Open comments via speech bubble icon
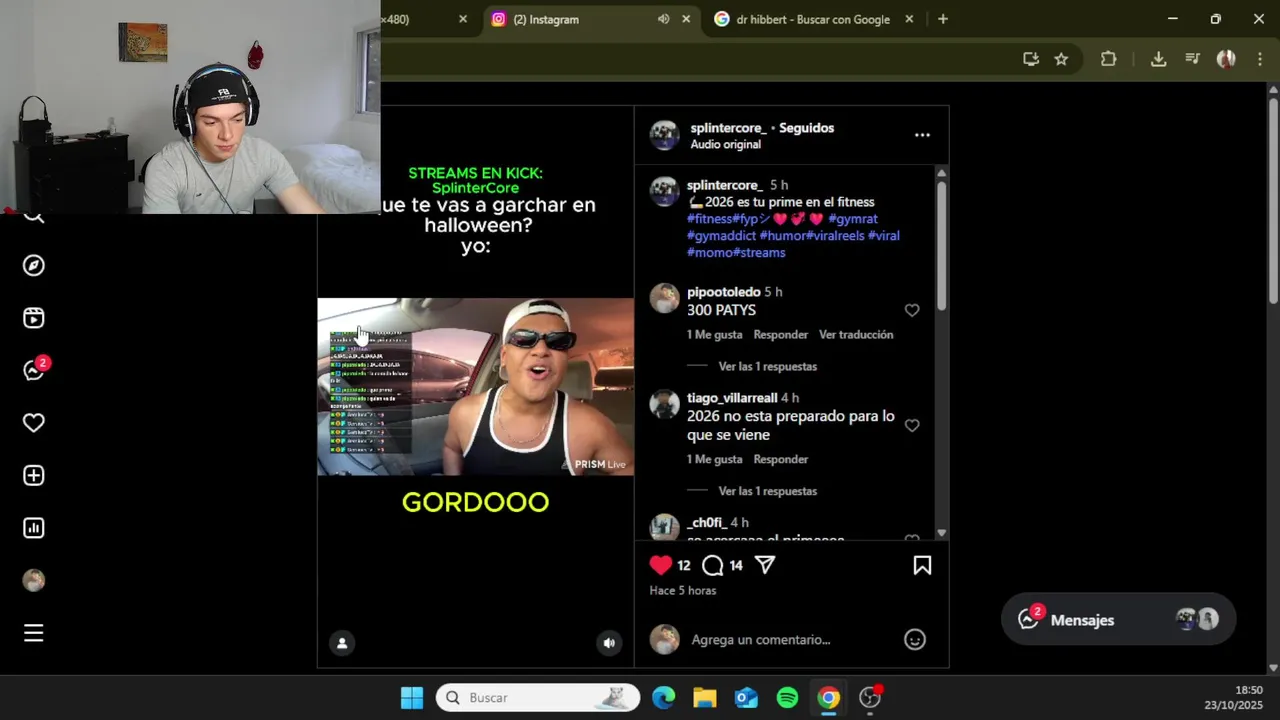The width and height of the screenshot is (1280, 720). pos(712,565)
